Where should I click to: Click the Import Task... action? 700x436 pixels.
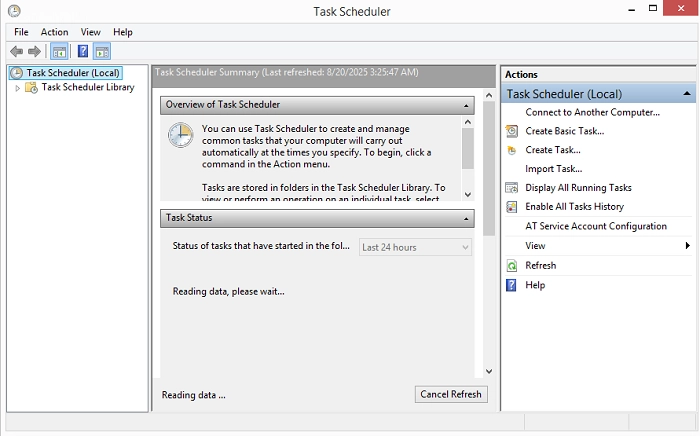[x=554, y=169]
